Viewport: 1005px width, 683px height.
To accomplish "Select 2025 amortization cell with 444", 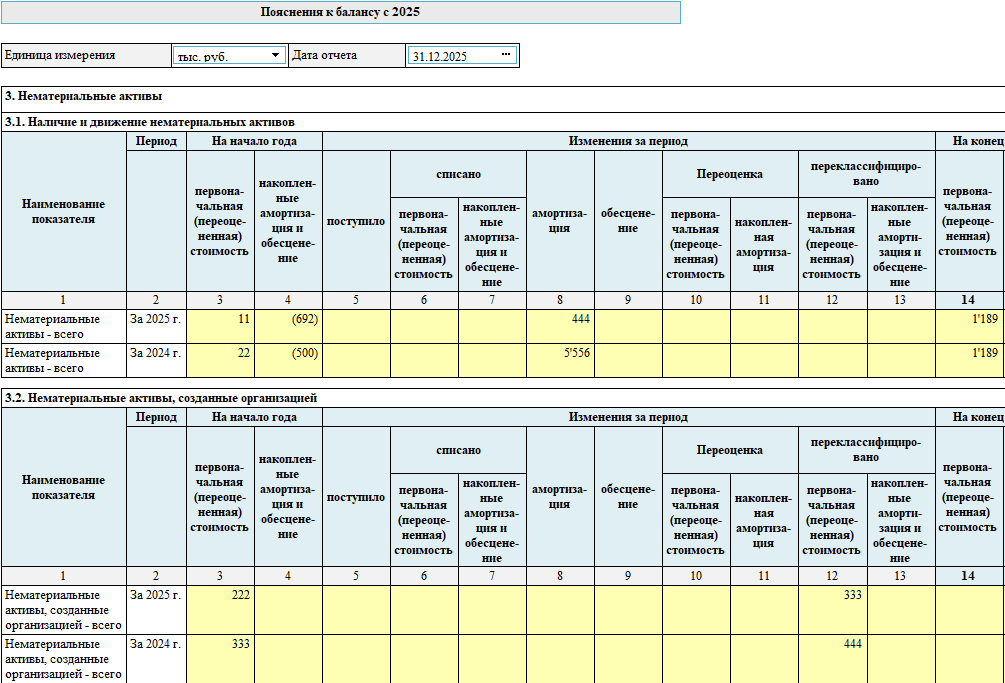I will pyautogui.click(x=560, y=327).
